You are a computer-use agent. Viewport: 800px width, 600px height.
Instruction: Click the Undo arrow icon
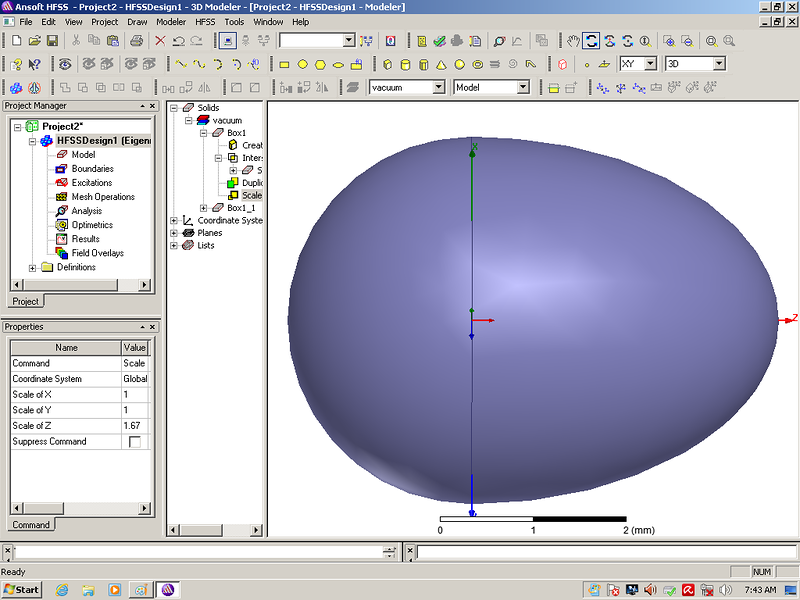pos(178,41)
